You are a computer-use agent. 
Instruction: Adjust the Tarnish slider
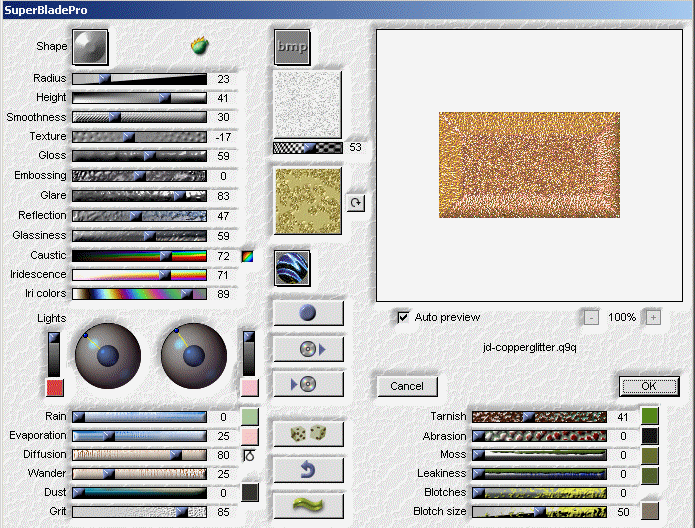539,417
